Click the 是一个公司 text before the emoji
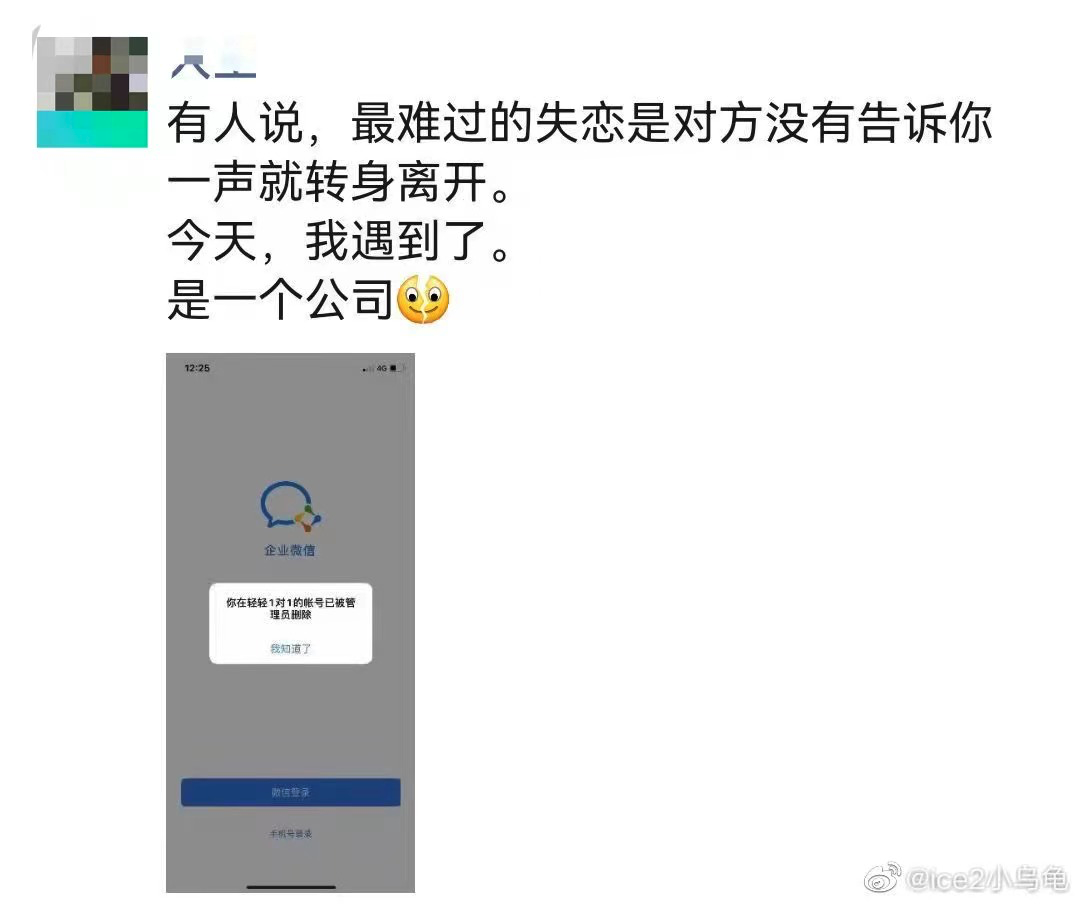Viewport: 1079px width, 904px height. (281, 299)
